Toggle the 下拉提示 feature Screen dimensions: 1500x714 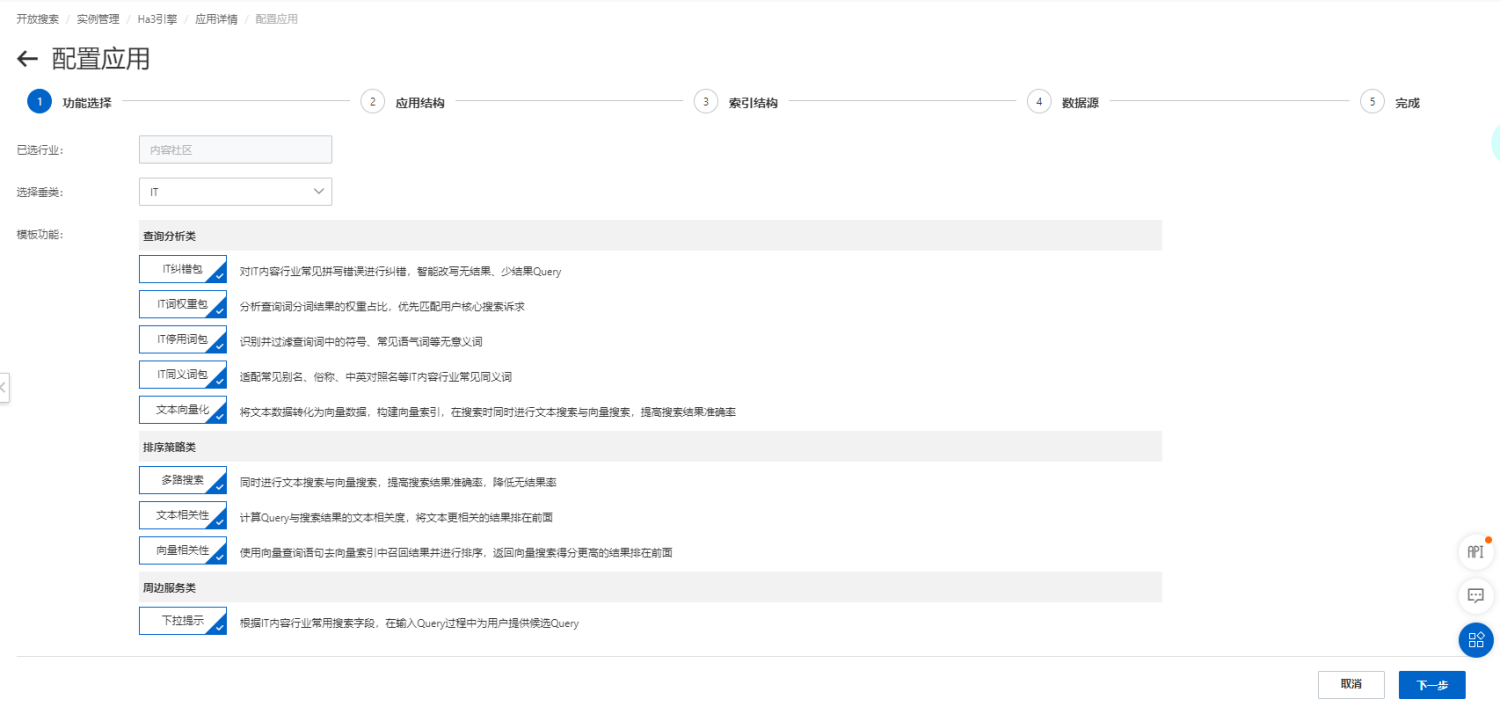[x=183, y=622]
